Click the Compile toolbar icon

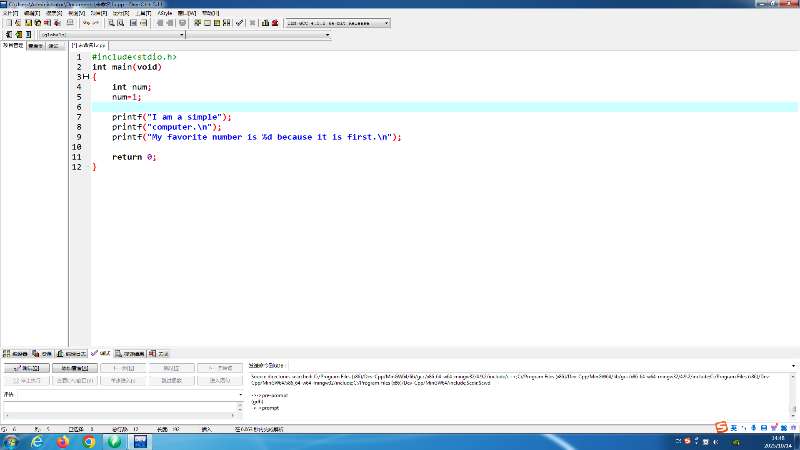point(197,23)
